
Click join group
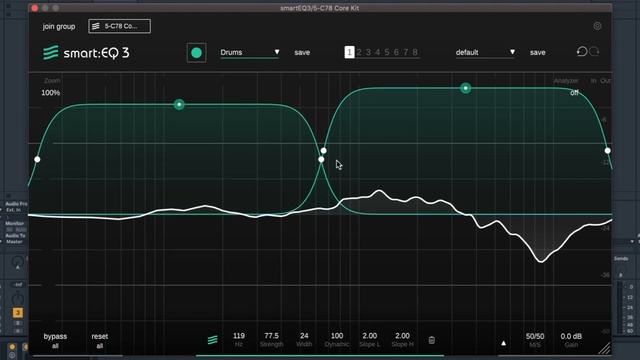[59, 27]
